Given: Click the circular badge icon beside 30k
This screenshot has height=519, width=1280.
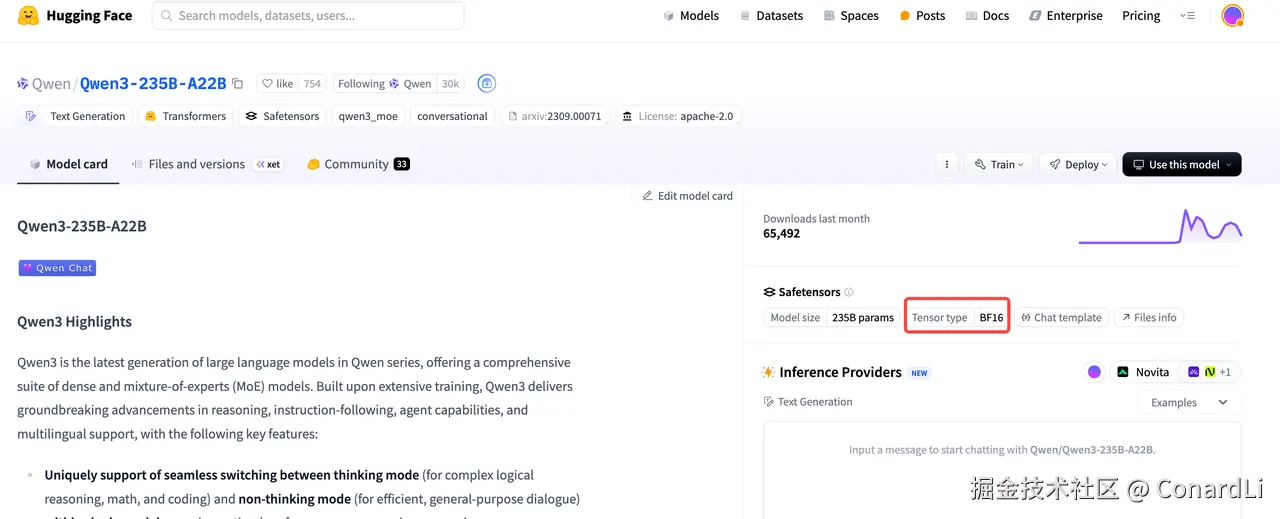Looking at the screenshot, I should (486, 84).
